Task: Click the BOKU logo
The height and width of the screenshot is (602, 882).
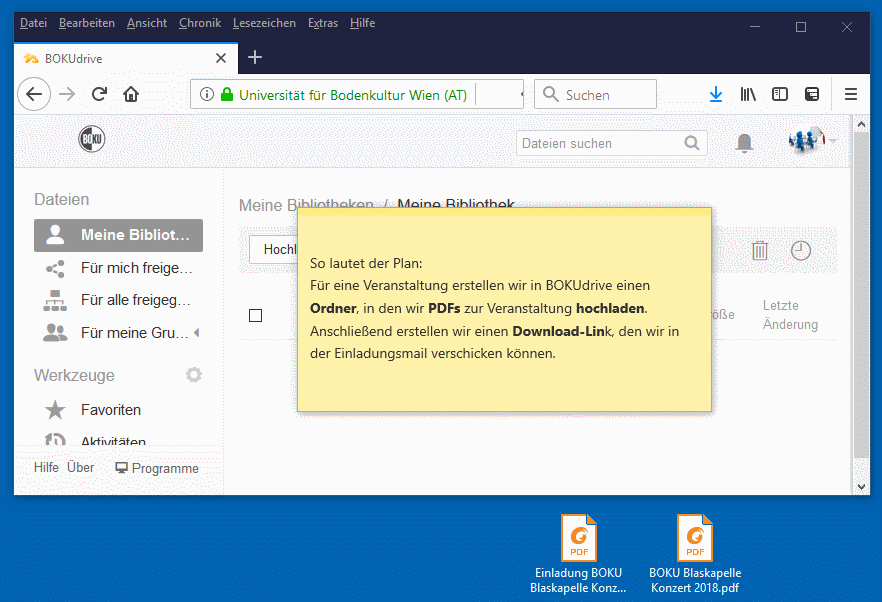Action: pos(92,139)
